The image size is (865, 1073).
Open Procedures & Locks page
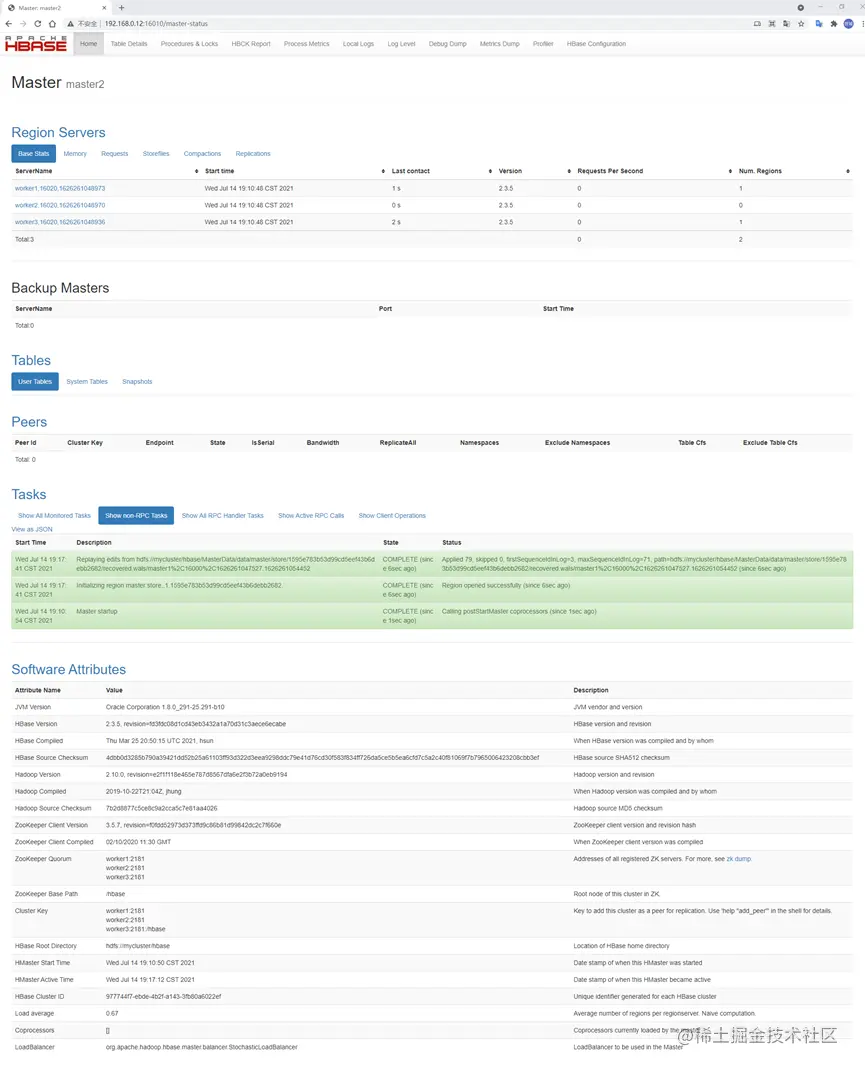[189, 44]
